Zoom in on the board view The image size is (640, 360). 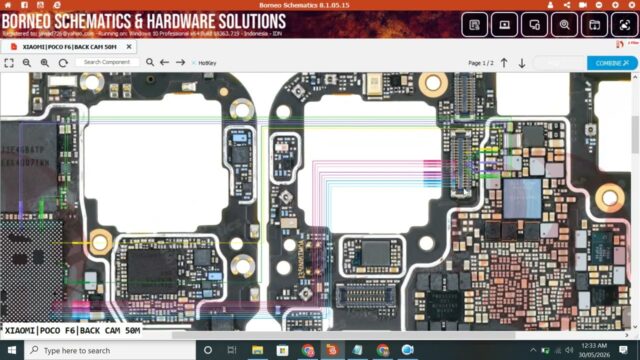[45, 63]
